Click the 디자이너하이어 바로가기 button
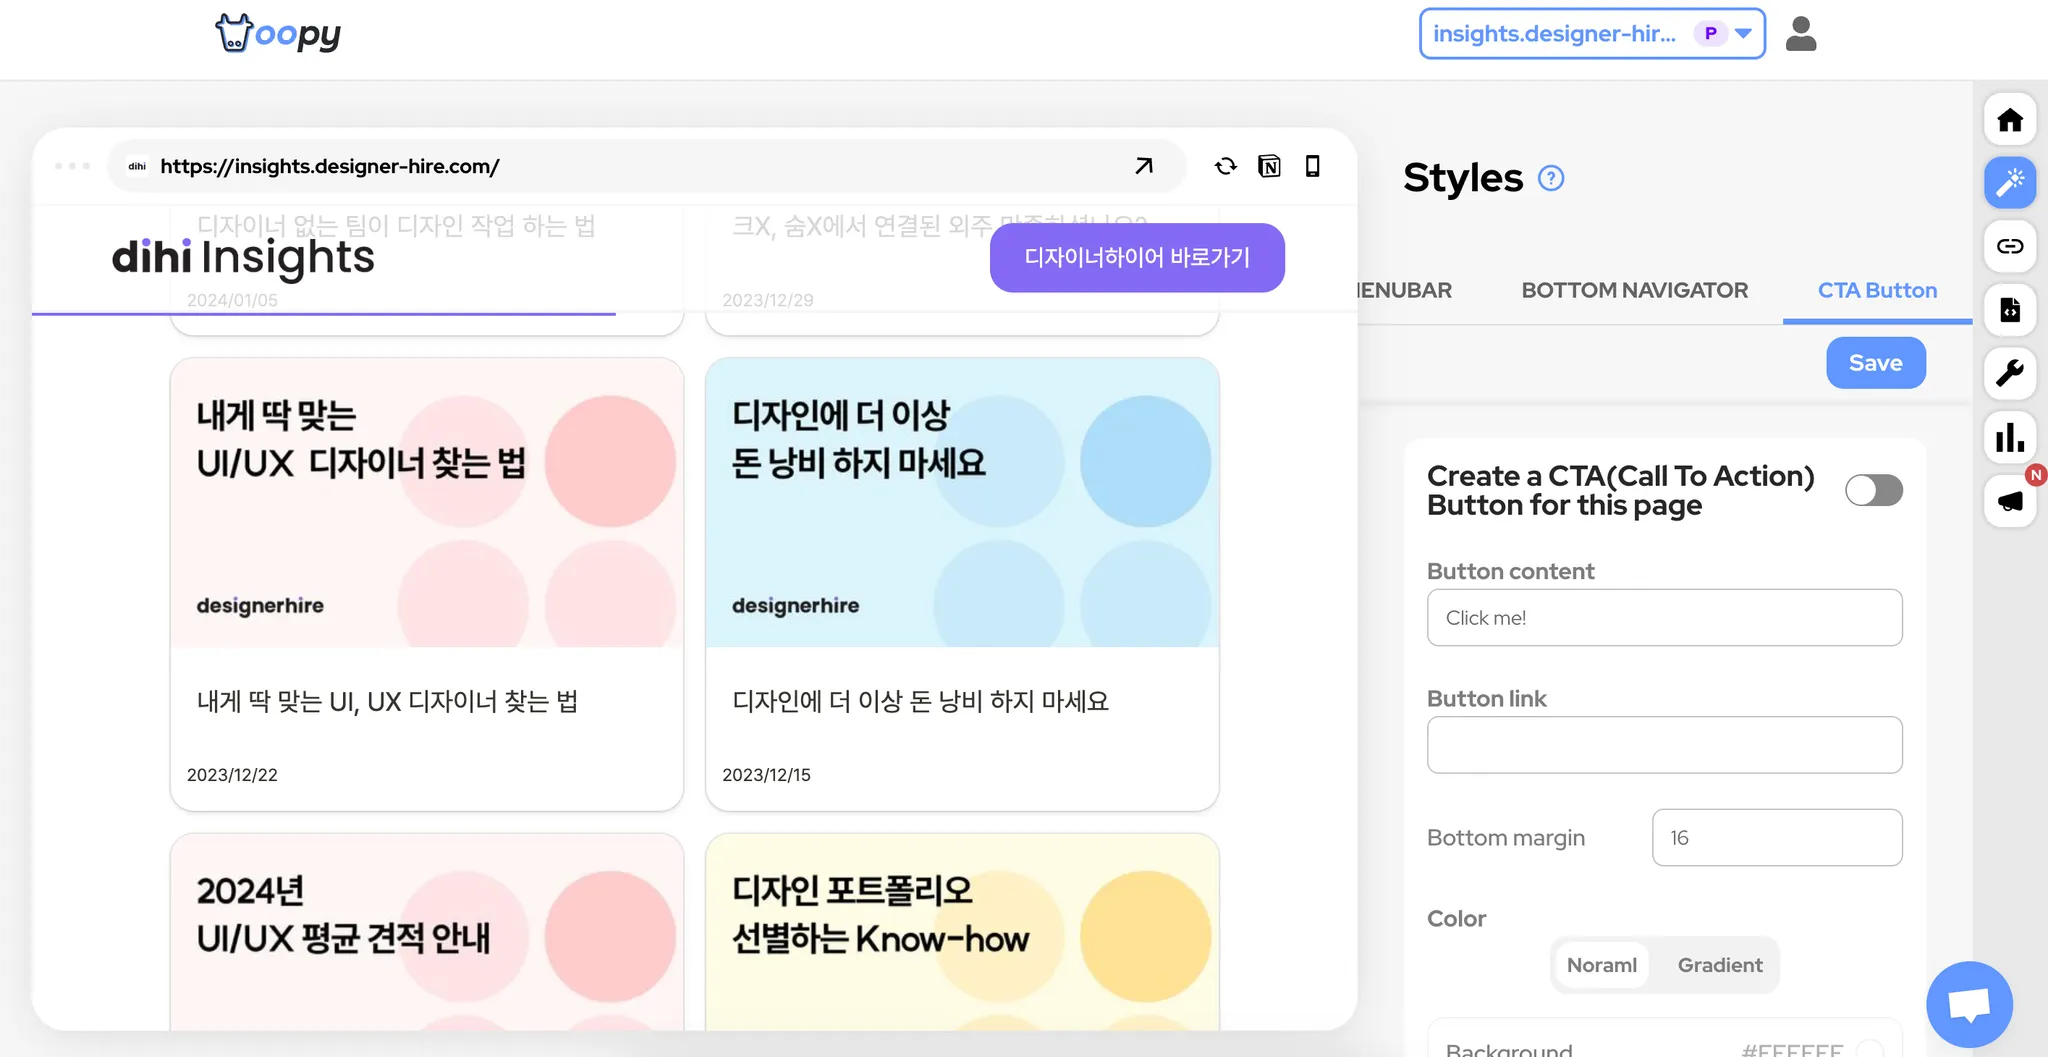Image resolution: width=2048 pixels, height=1057 pixels. pyautogui.click(x=1137, y=258)
